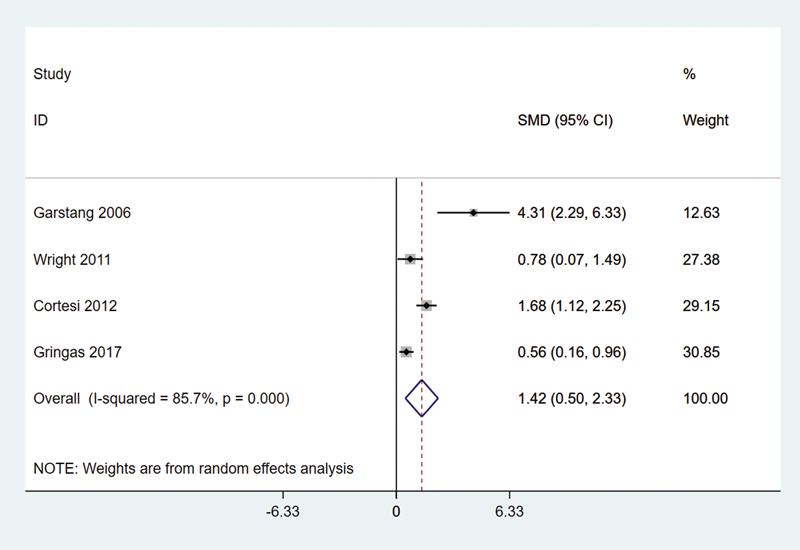Click the Wright 2011 point estimate square
The height and width of the screenshot is (550, 800).
click(410, 259)
